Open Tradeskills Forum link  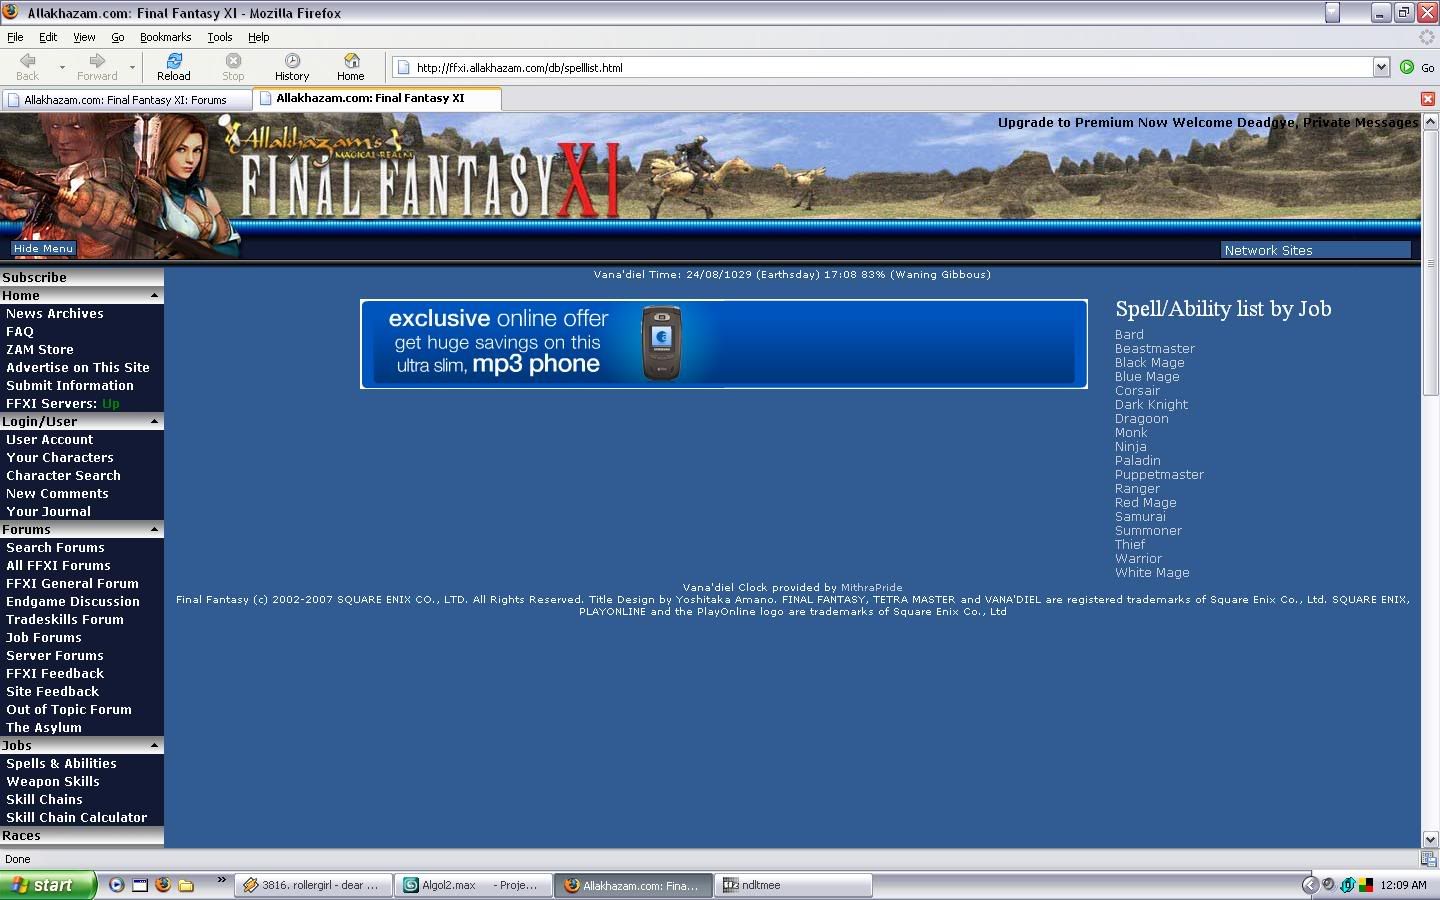tap(65, 620)
